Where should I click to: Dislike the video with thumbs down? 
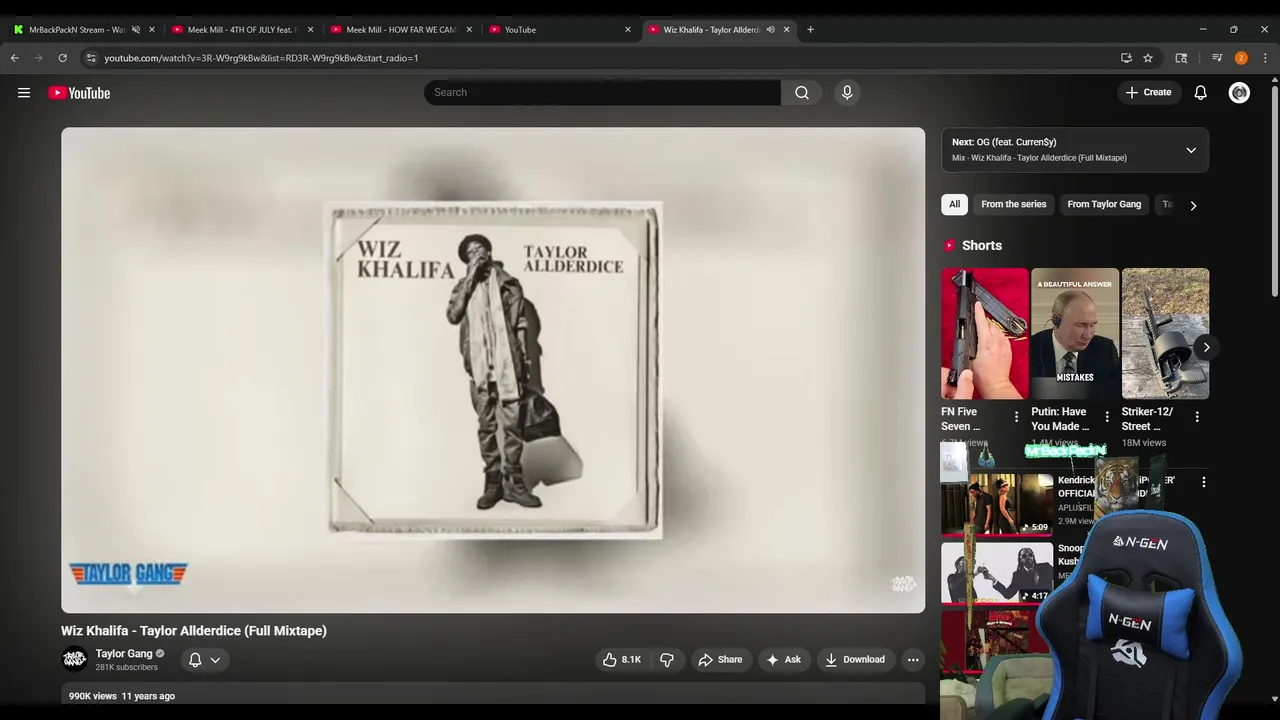(667, 660)
